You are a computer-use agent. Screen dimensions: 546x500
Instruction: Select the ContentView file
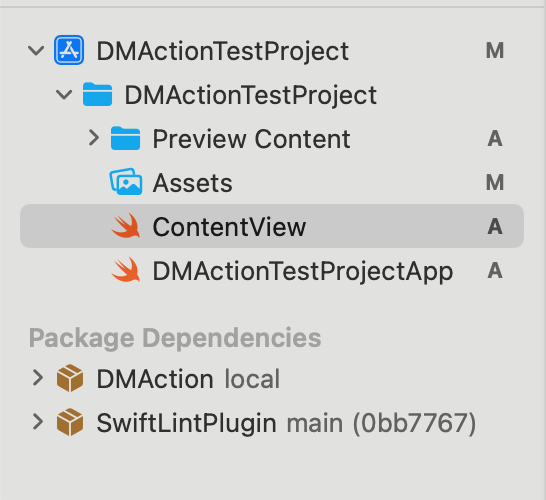[272, 226]
